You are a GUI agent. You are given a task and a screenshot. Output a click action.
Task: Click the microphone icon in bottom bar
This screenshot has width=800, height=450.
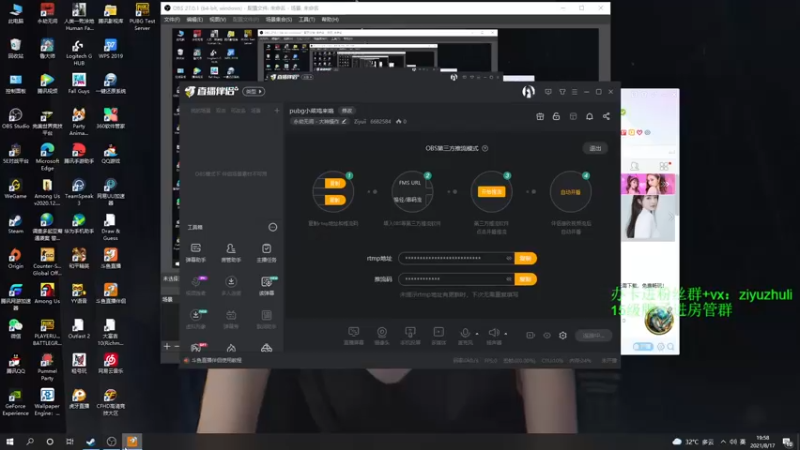[x=465, y=334]
